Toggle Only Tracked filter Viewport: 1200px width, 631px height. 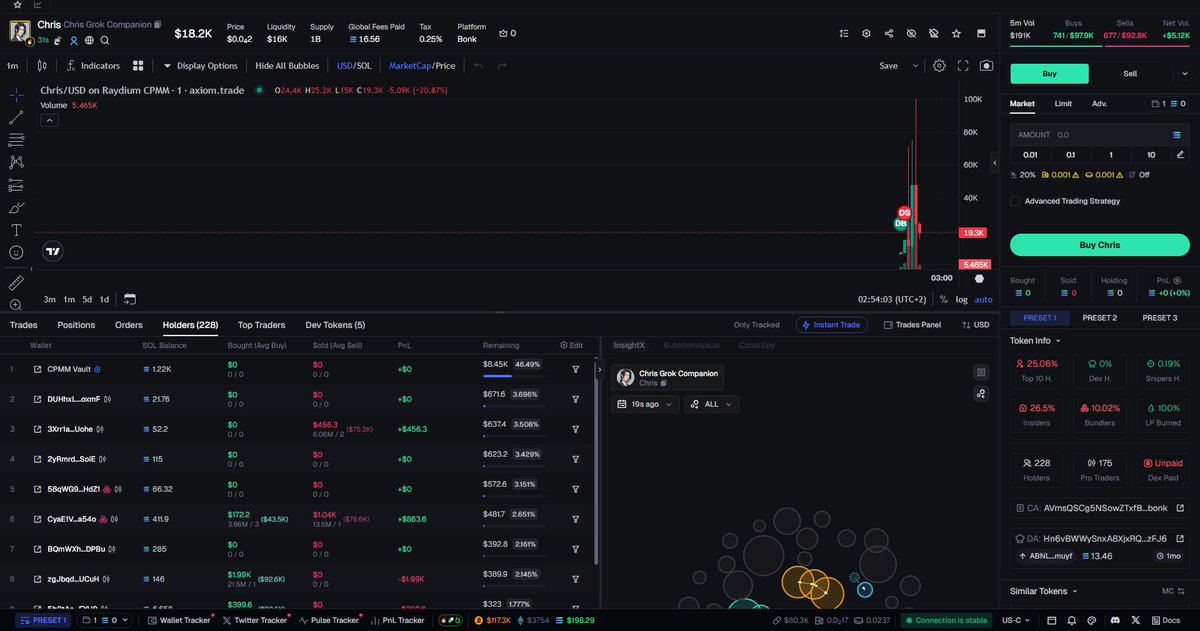click(756, 325)
